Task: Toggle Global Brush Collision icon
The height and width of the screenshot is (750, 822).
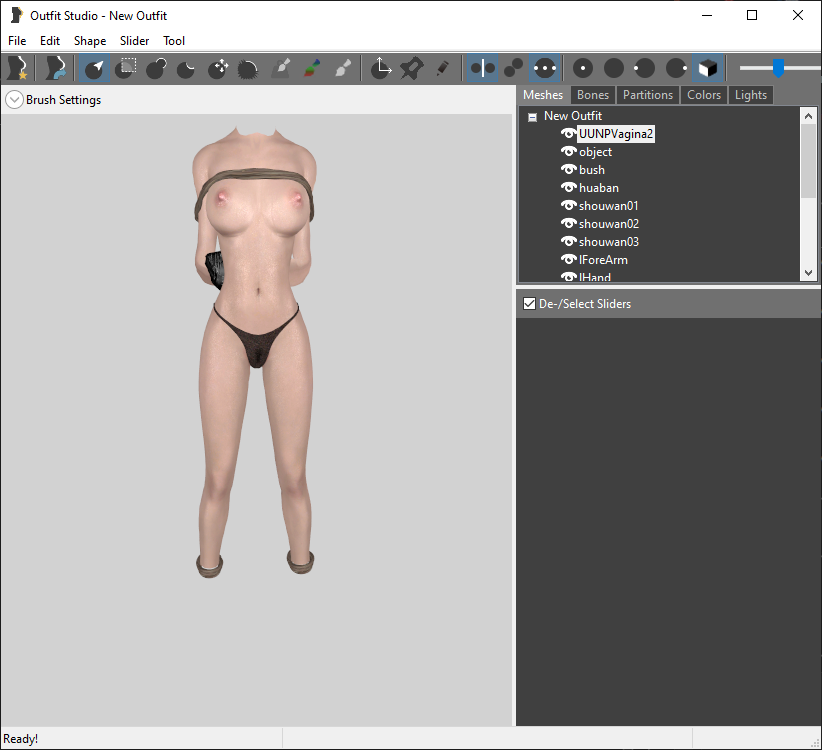Action: (545, 68)
